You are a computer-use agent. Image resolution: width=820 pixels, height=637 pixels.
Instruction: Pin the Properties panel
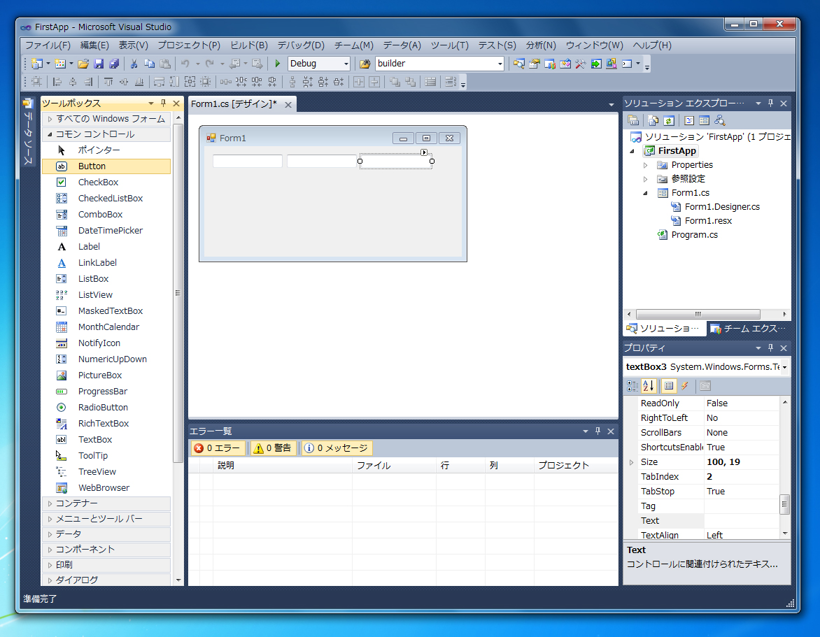pyautogui.click(x=771, y=348)
